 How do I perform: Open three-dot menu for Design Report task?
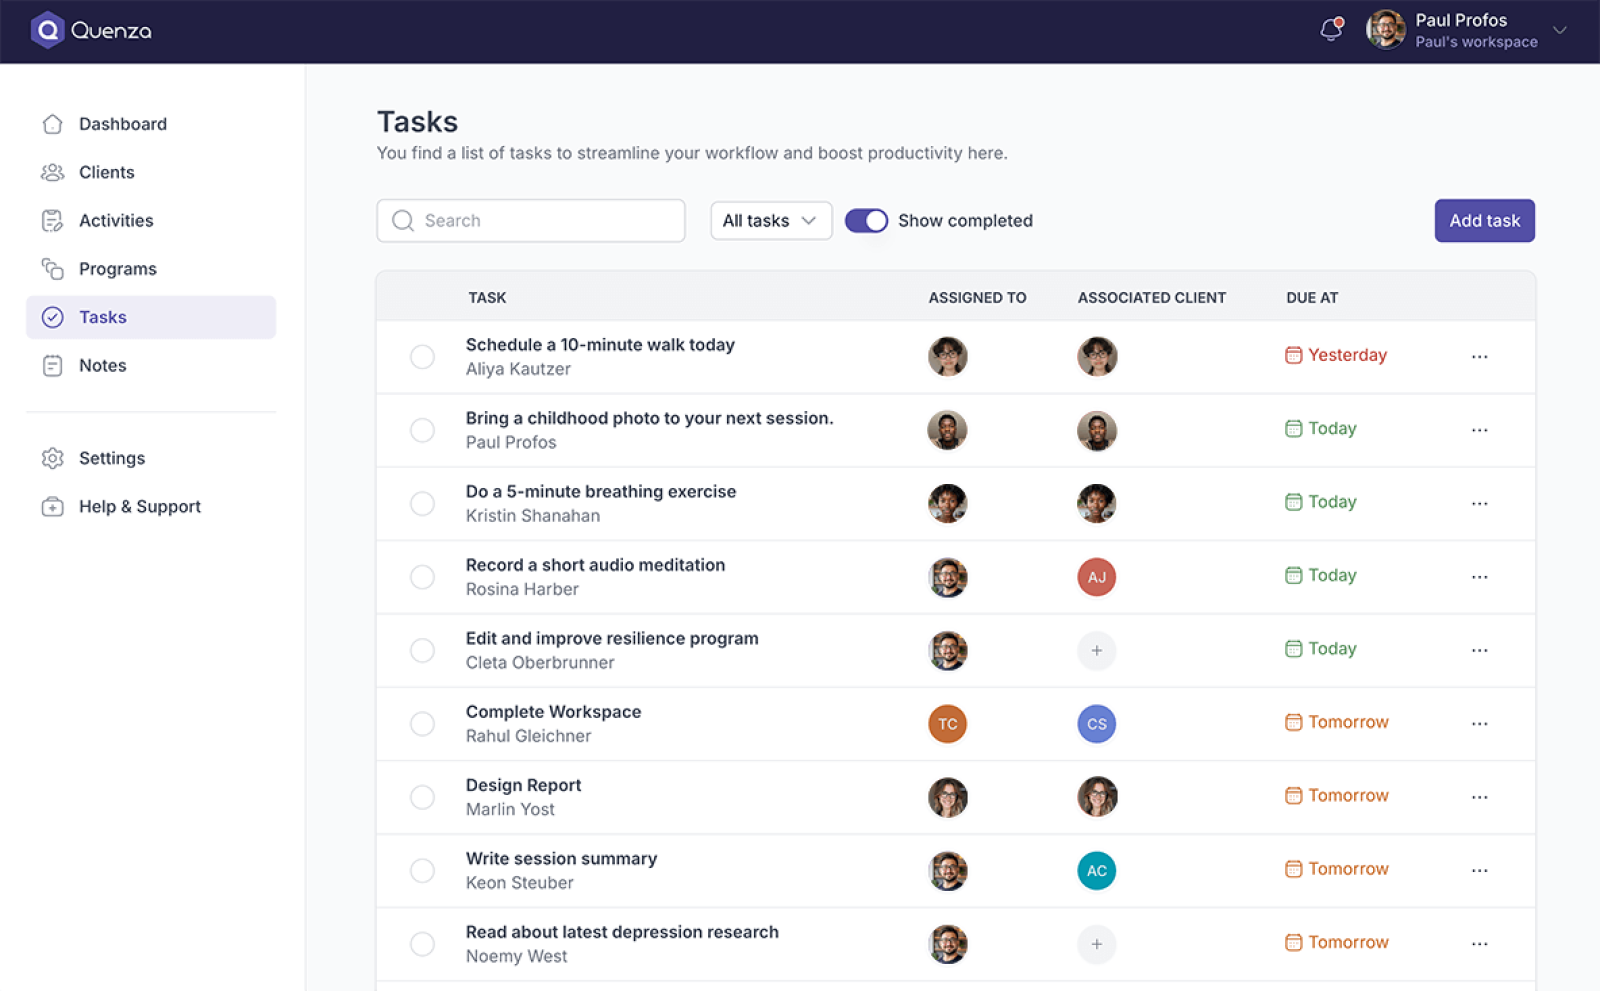point(1479,797)
